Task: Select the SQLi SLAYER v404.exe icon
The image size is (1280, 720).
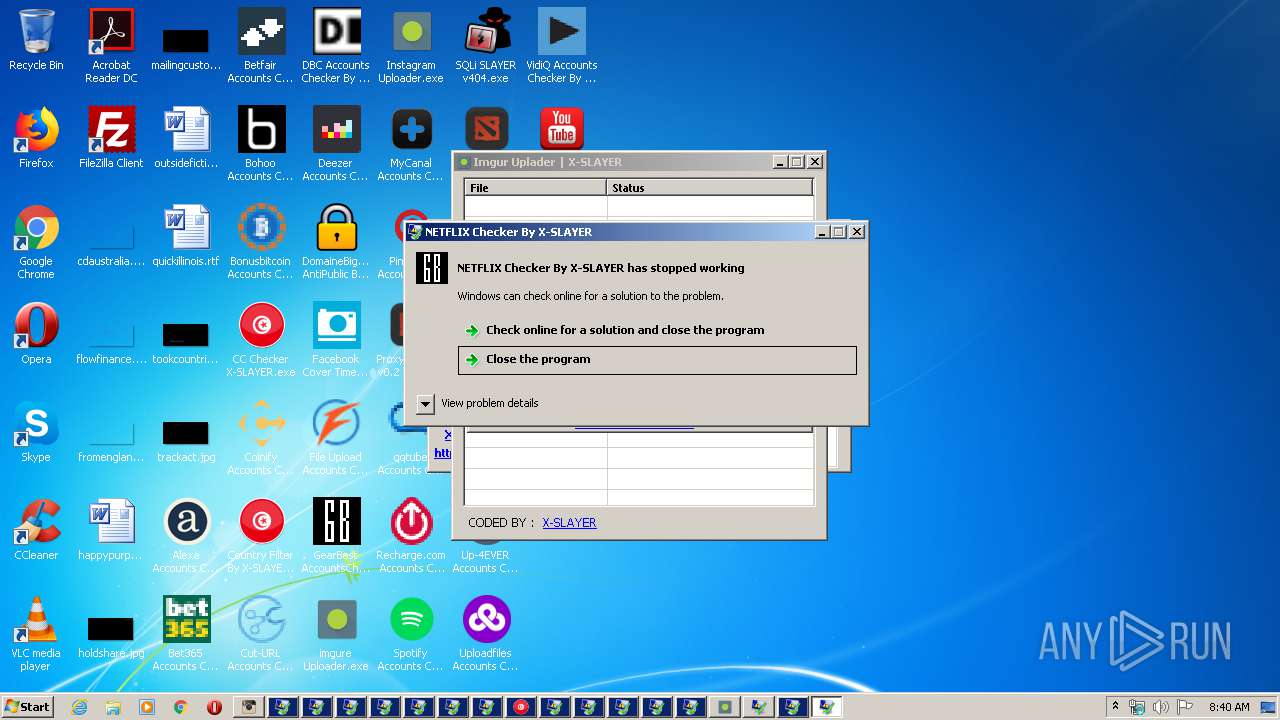Action: coord(486,45)
